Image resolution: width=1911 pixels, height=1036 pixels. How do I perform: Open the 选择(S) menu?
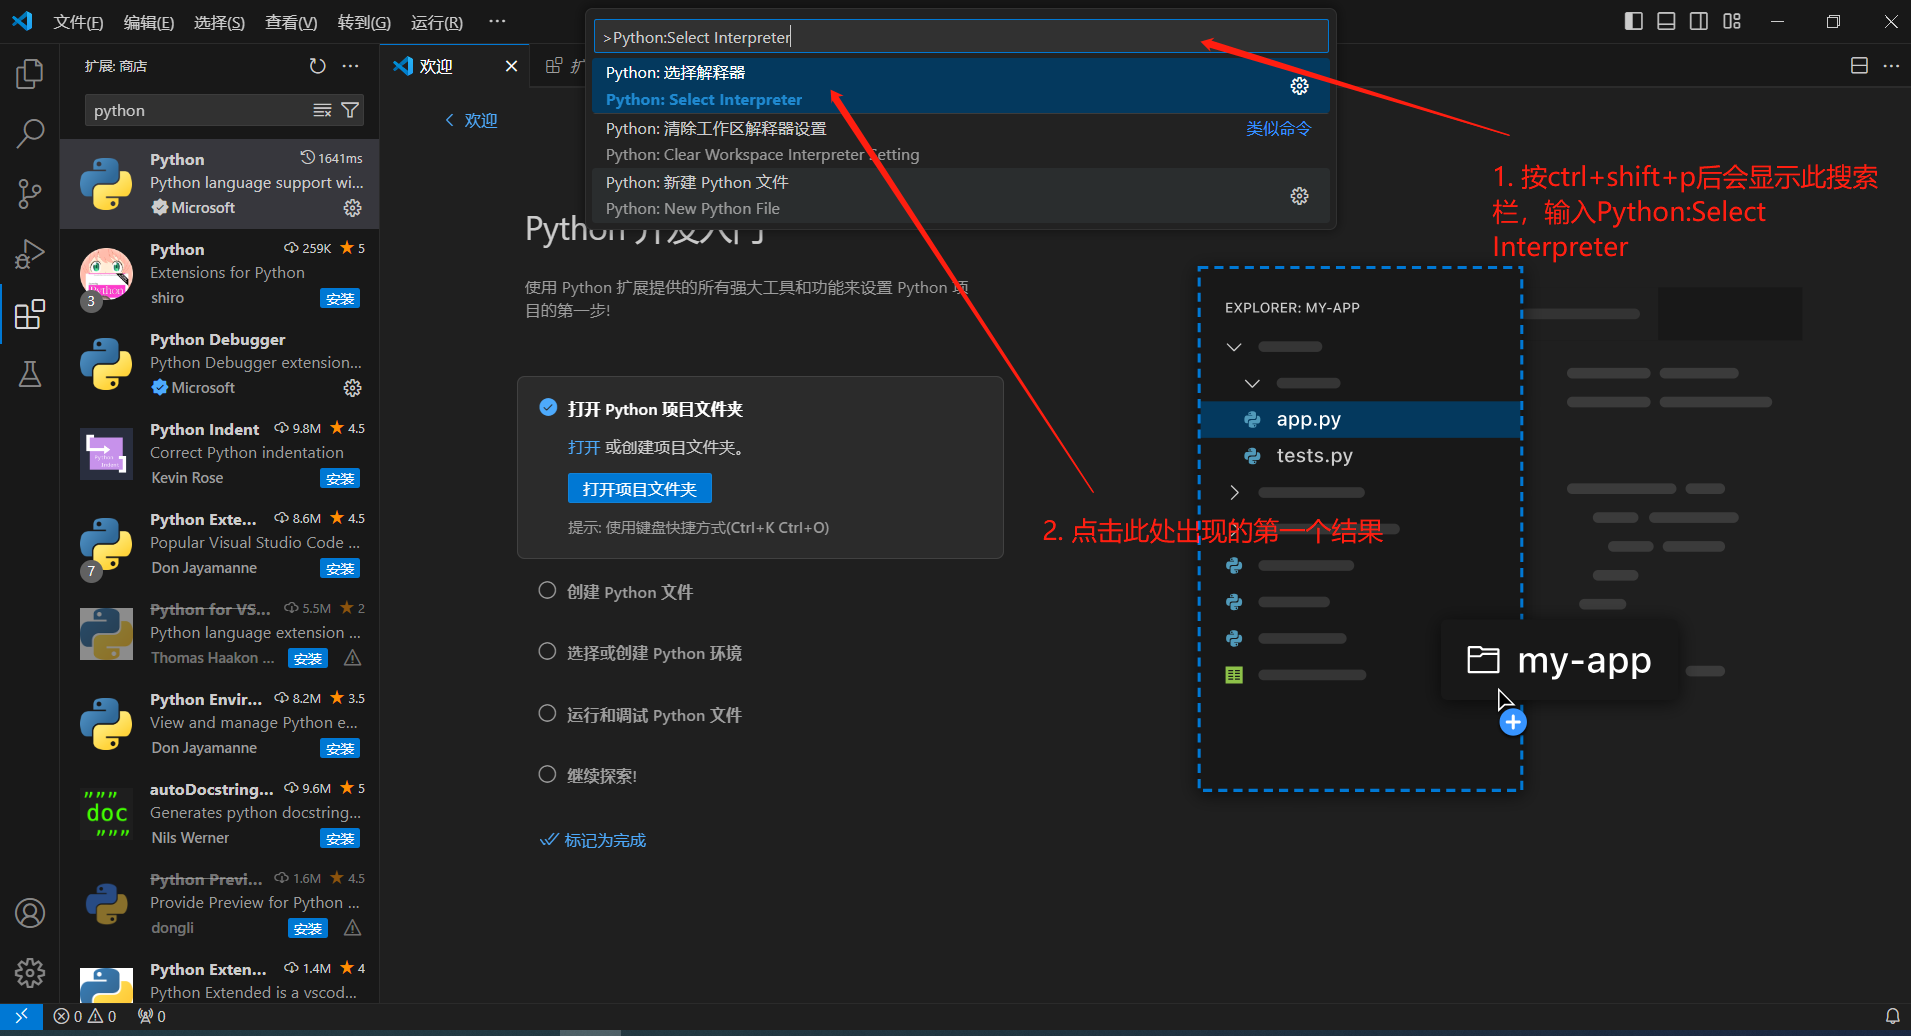point(219,22)
